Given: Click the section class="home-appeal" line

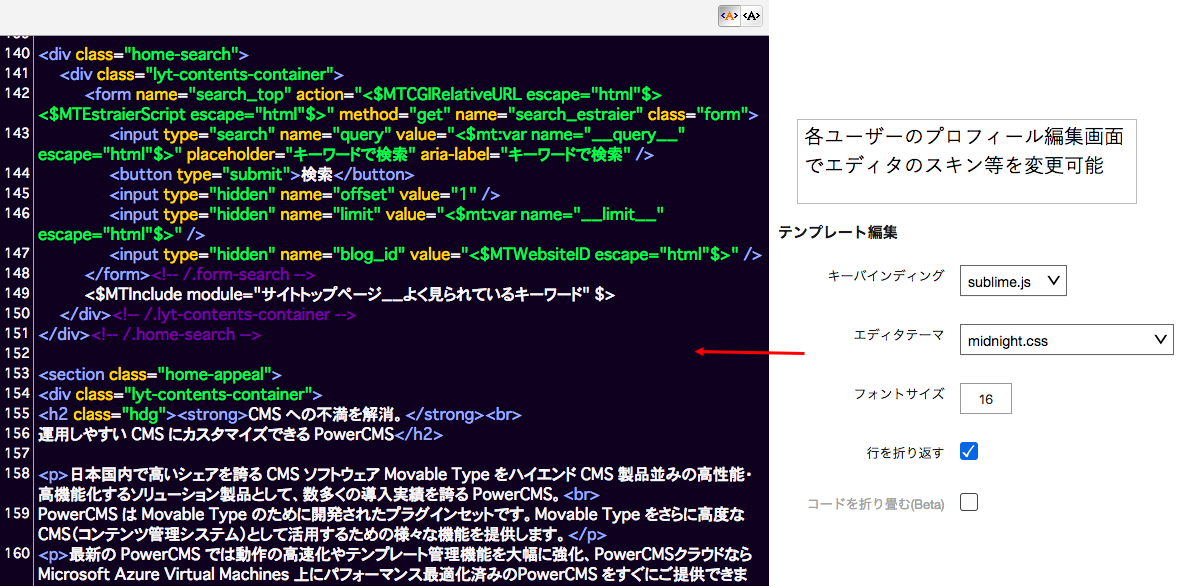Looking at the screenshot, I should tap(160, 374).
